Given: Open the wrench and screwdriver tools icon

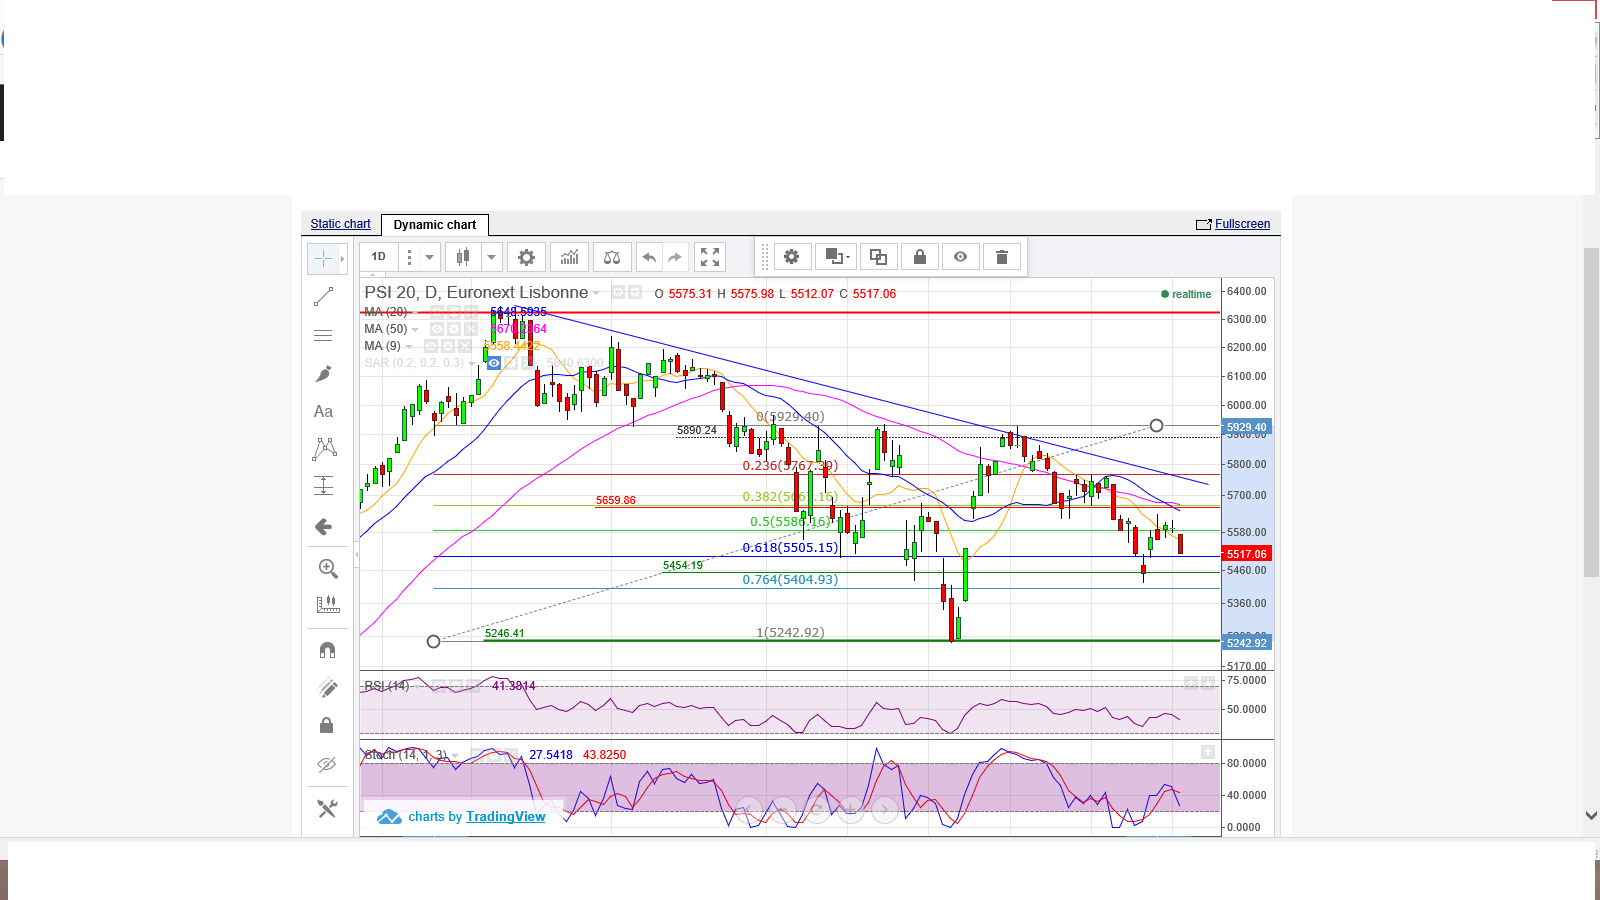Looking at the screenshot, I should pyautogui.click(x=327, y=808).
